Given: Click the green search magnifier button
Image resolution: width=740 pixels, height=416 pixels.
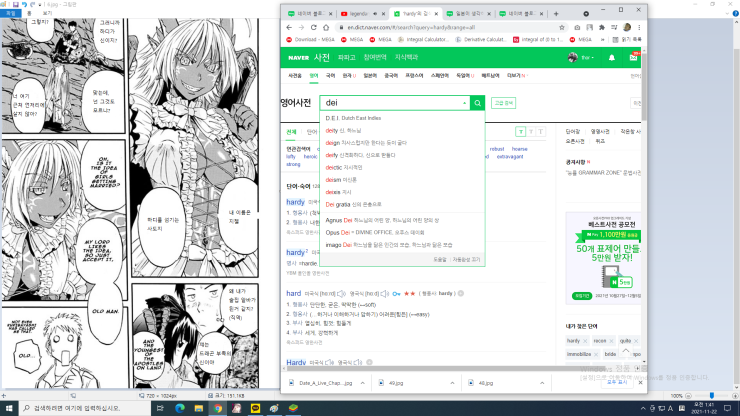Looking at the screenshot, I should (478, 103).
